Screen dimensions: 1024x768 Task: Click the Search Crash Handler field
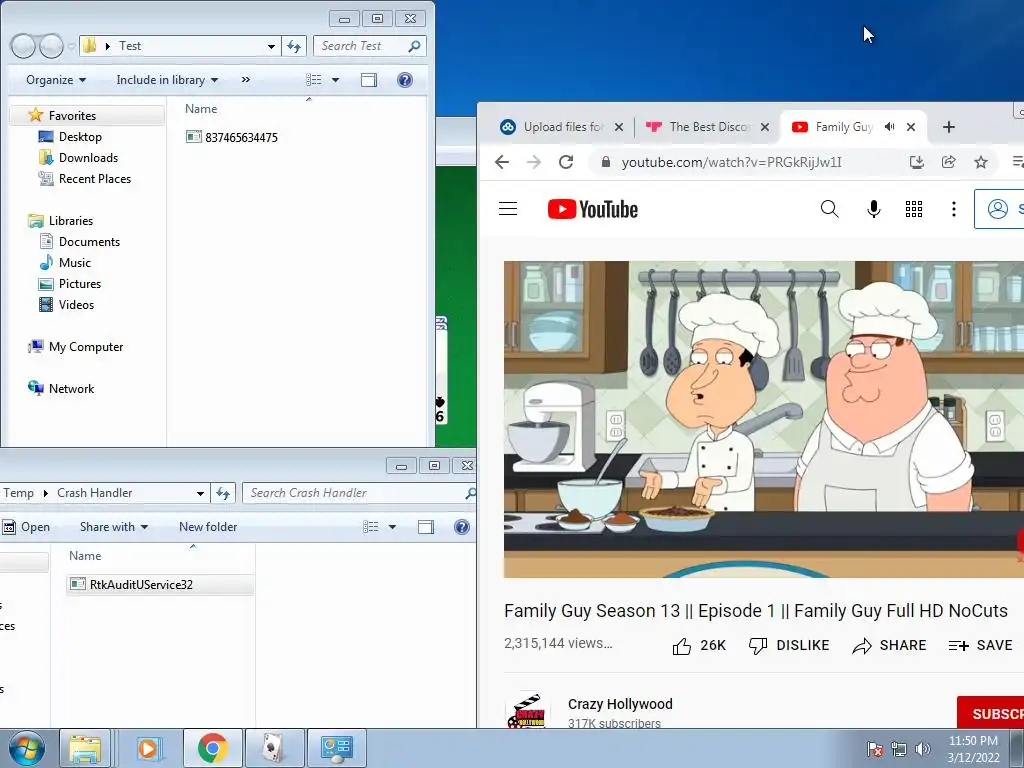coord(358,493)
